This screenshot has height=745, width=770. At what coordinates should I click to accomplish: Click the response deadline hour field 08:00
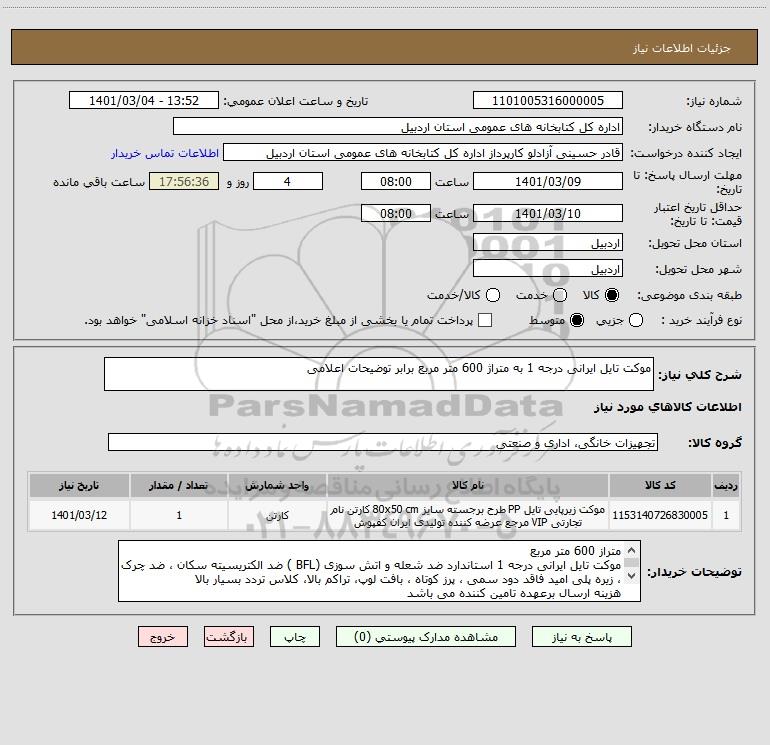coord(396,181)
